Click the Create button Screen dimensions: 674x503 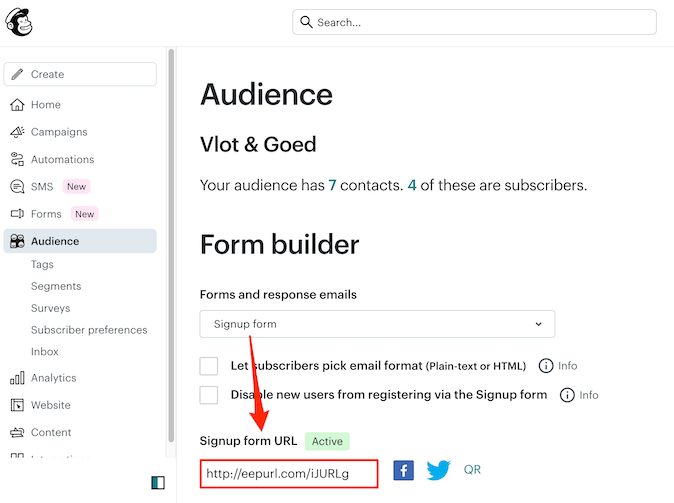80,74
